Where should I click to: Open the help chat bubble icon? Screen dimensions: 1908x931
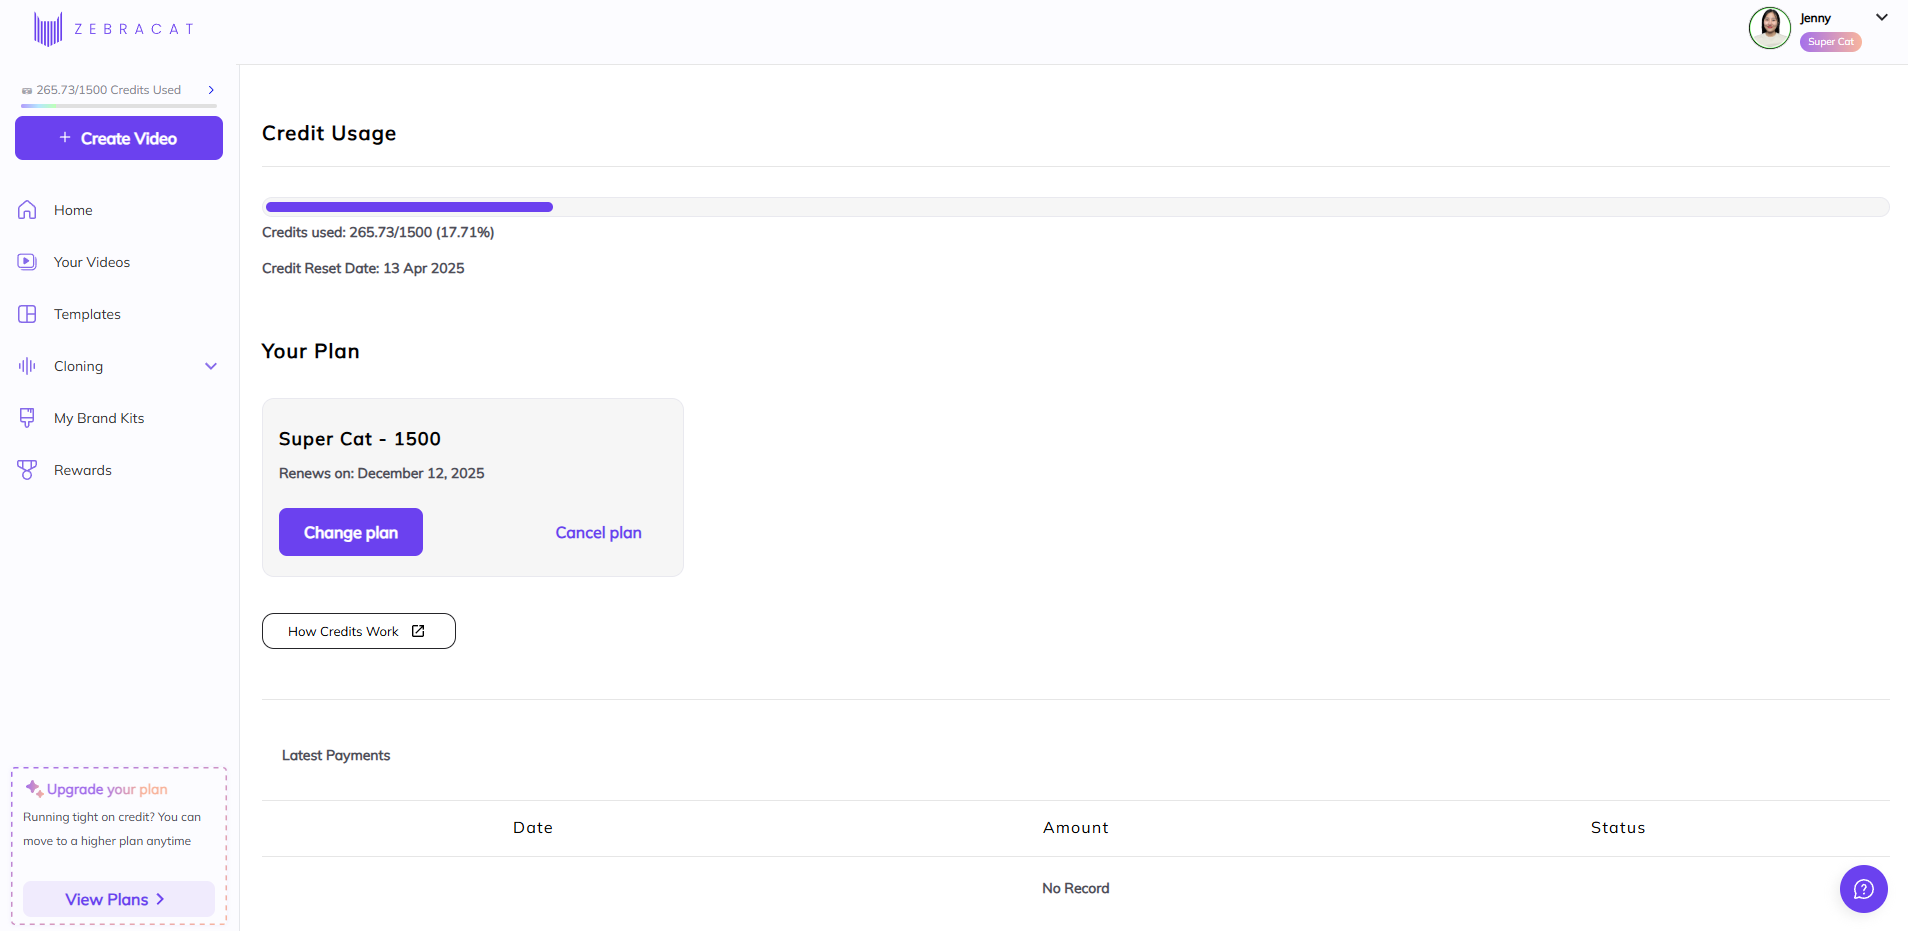point(1864,889)
